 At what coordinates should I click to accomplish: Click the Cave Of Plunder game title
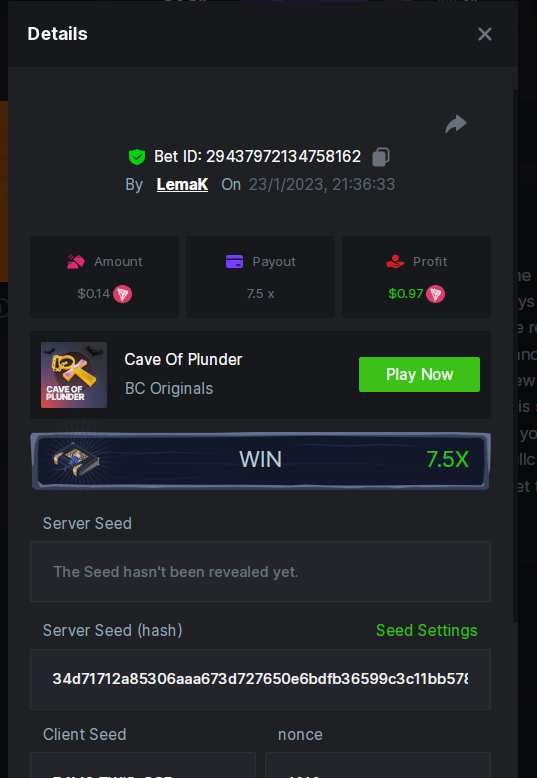(x=183, y=359)
